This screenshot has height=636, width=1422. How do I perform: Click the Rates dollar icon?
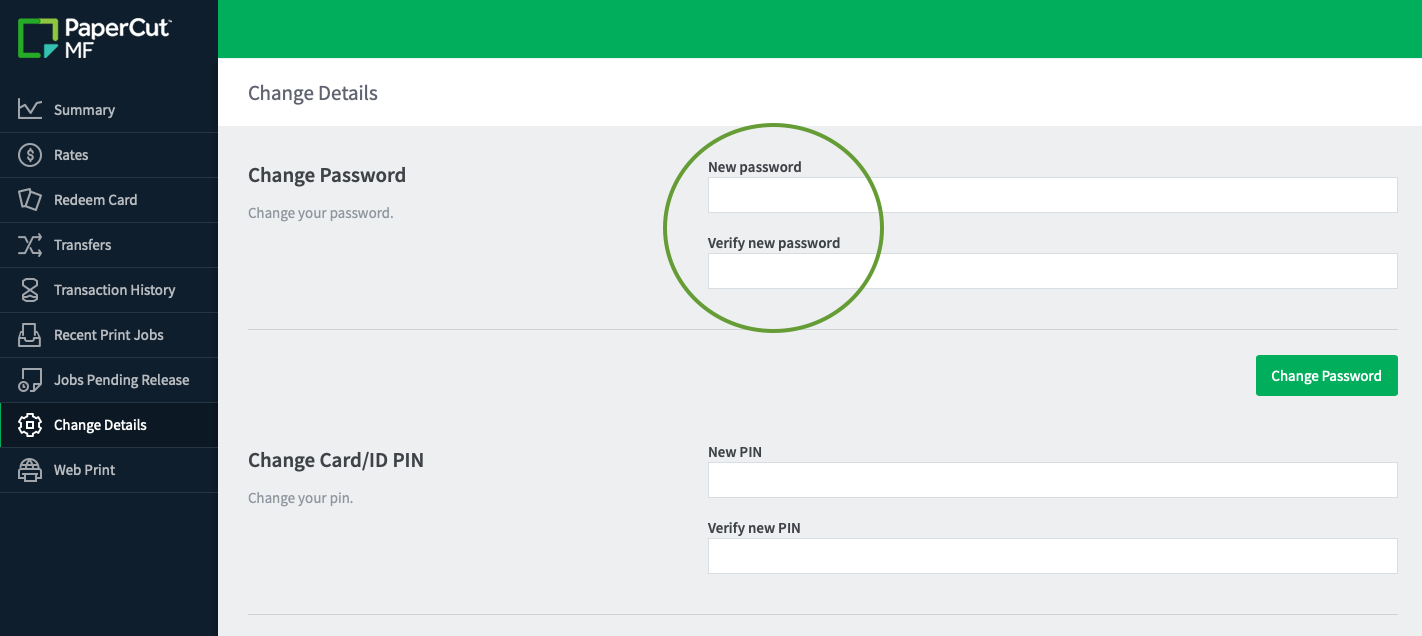pos(30,155)
